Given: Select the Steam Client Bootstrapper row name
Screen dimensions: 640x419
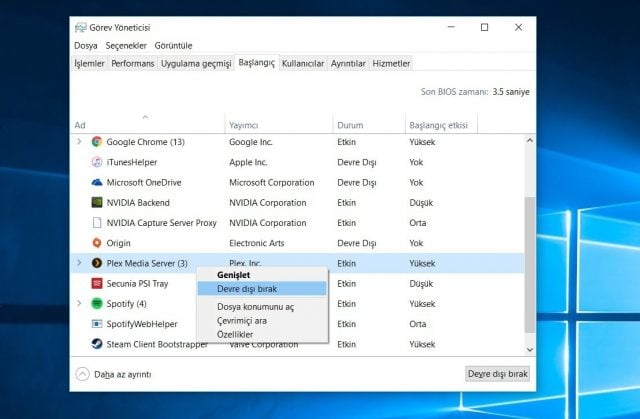Looking at the screenshot, I should click(x=157, y=344).
